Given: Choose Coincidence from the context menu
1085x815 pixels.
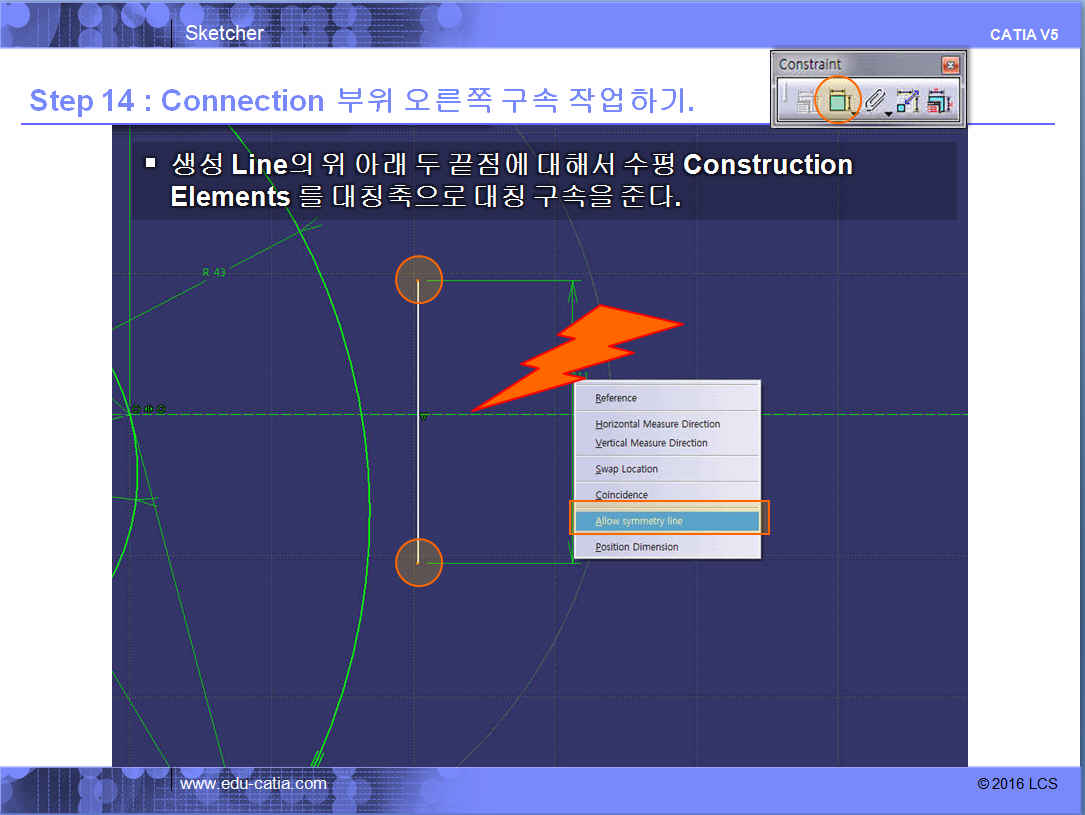Looking at the screenshot, I should [621, 495].
